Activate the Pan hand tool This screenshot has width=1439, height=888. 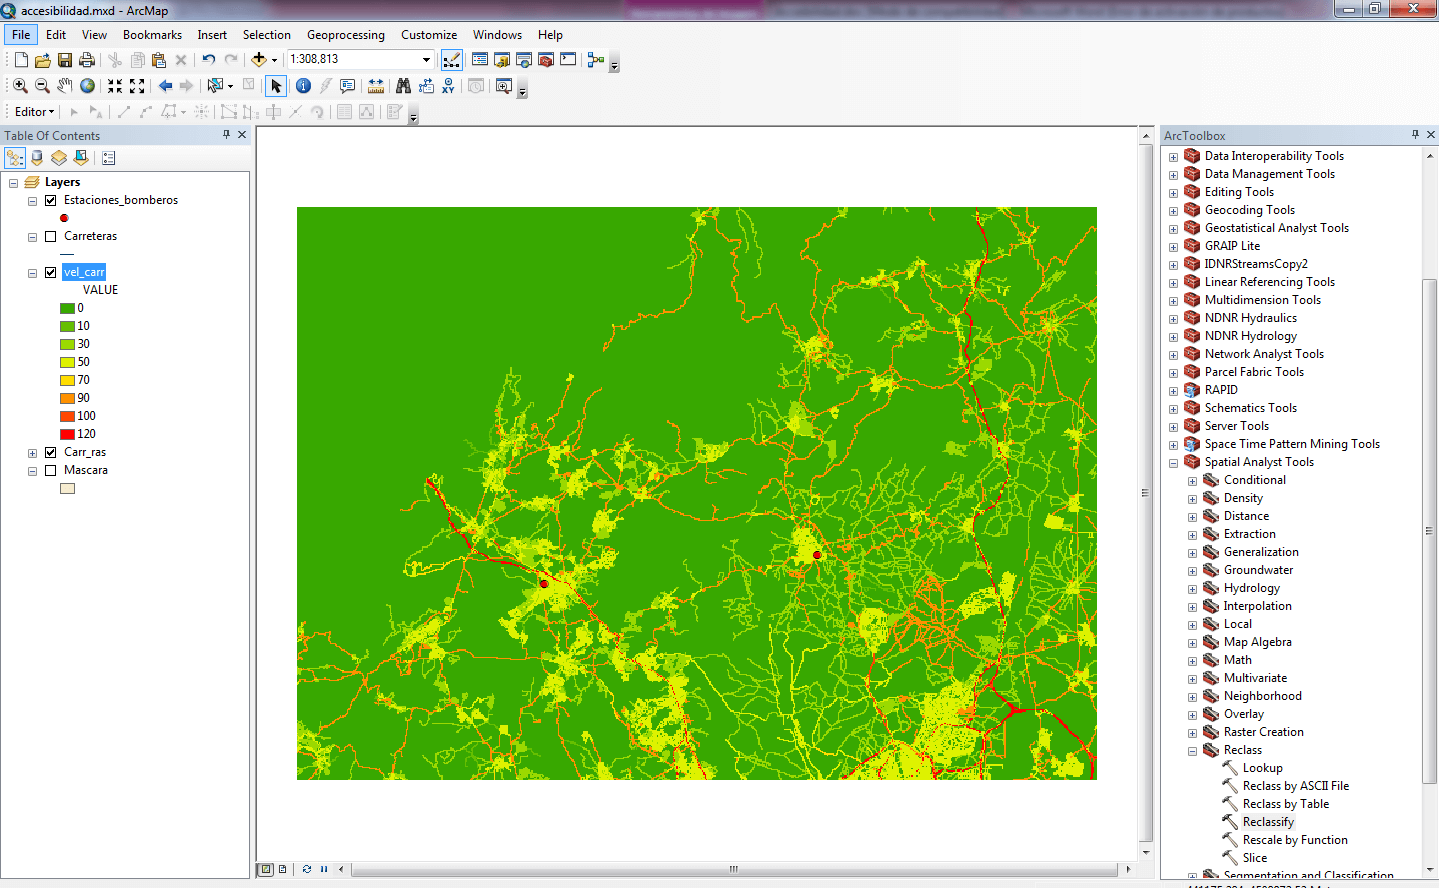coord(65,86)
